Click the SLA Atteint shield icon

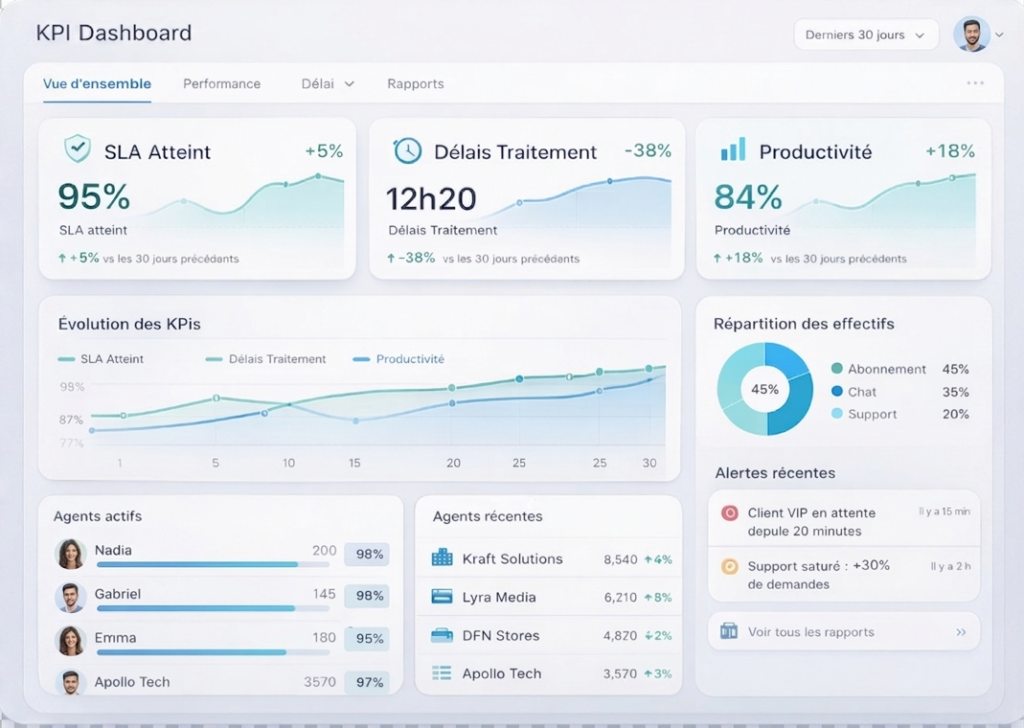coord(77,149)
